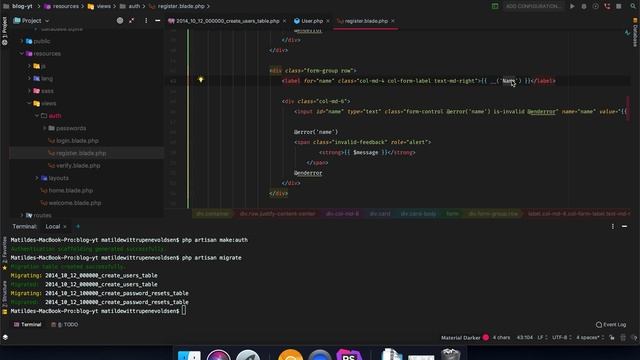Screen dimensions: 640x360
Task: Click the Stop square icon in toolbar
Action: (619, 6)
